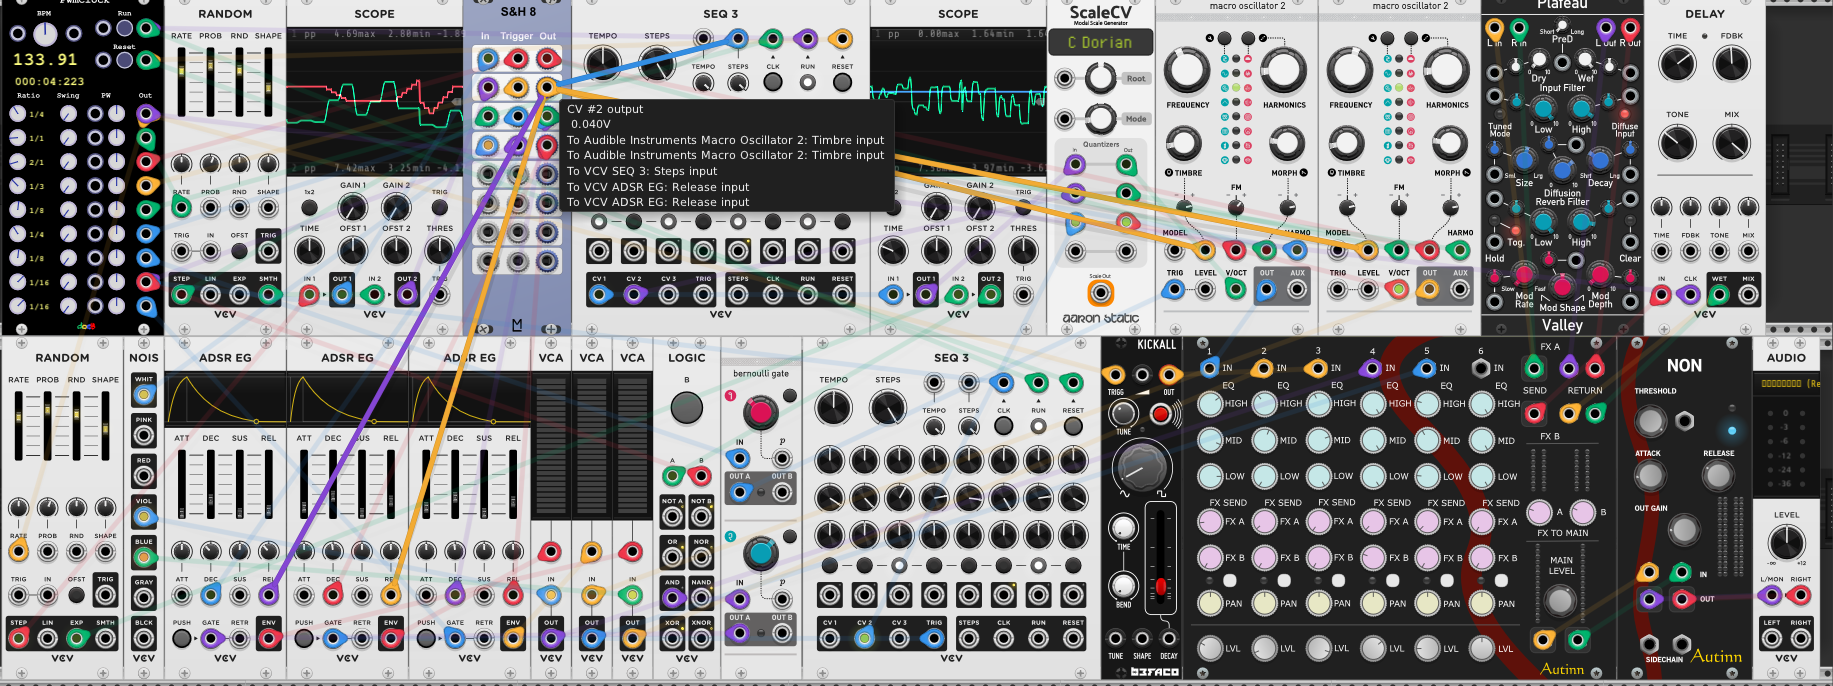Click the S&H 8 first-row In port
1833x686 pixels.
(x=487, y=59)
